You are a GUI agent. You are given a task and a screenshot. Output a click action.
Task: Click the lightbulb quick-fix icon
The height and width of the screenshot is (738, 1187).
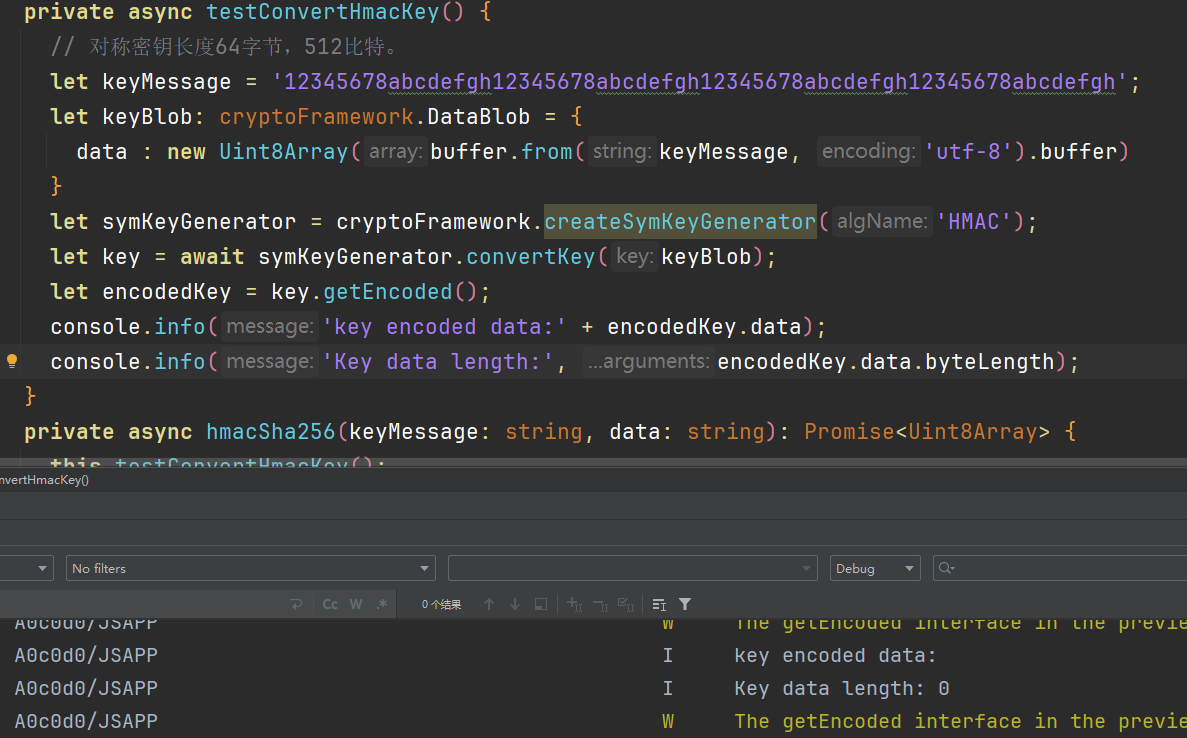[x=12, y=361]
